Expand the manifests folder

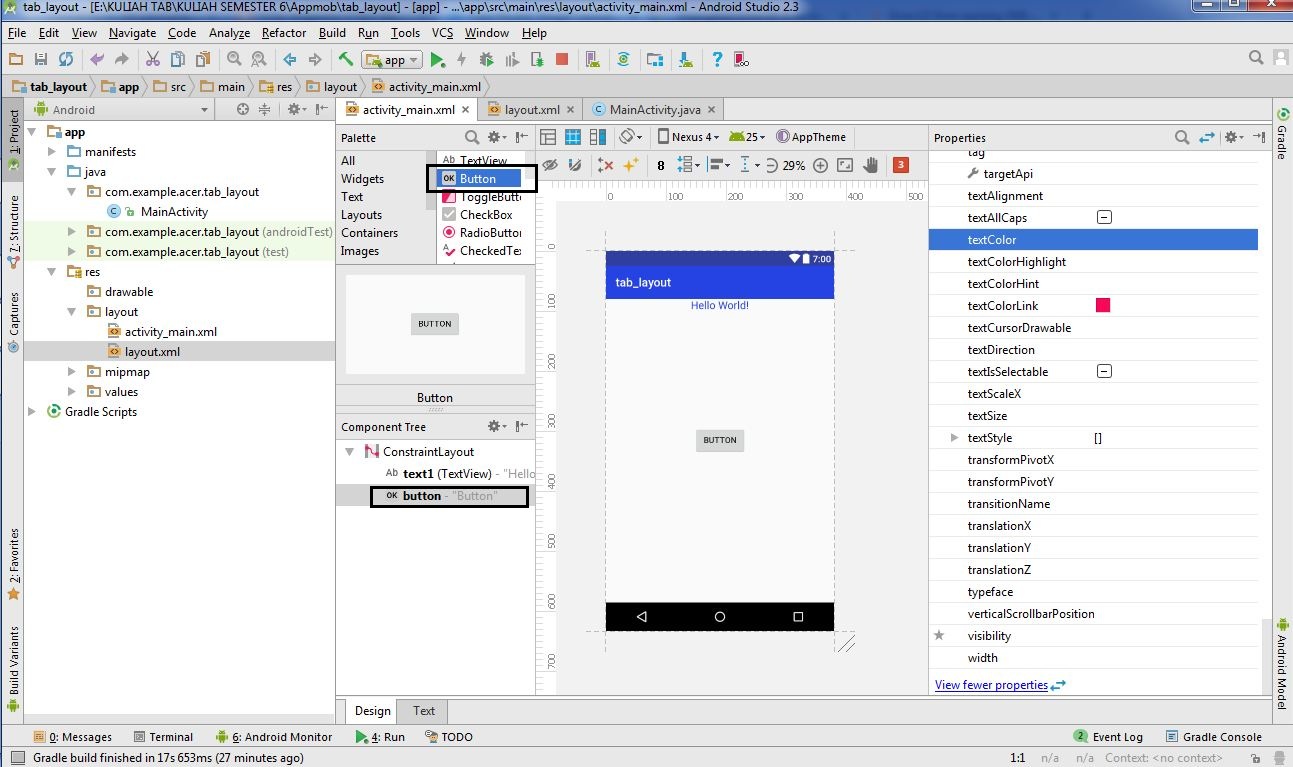(52, 152)
